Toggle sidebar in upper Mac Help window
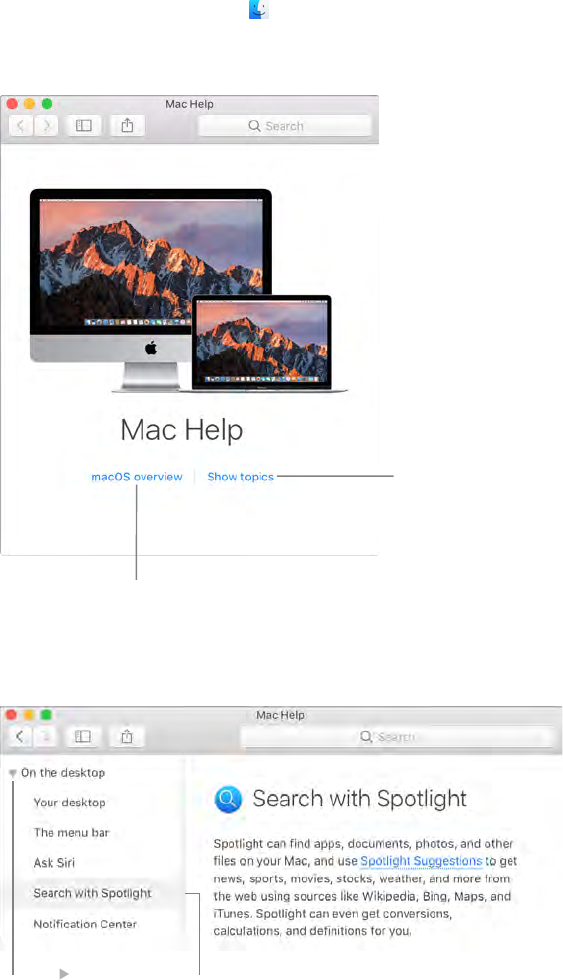This screenshot has height=980, width=563. pyautogui.click(x=84, y=126)
